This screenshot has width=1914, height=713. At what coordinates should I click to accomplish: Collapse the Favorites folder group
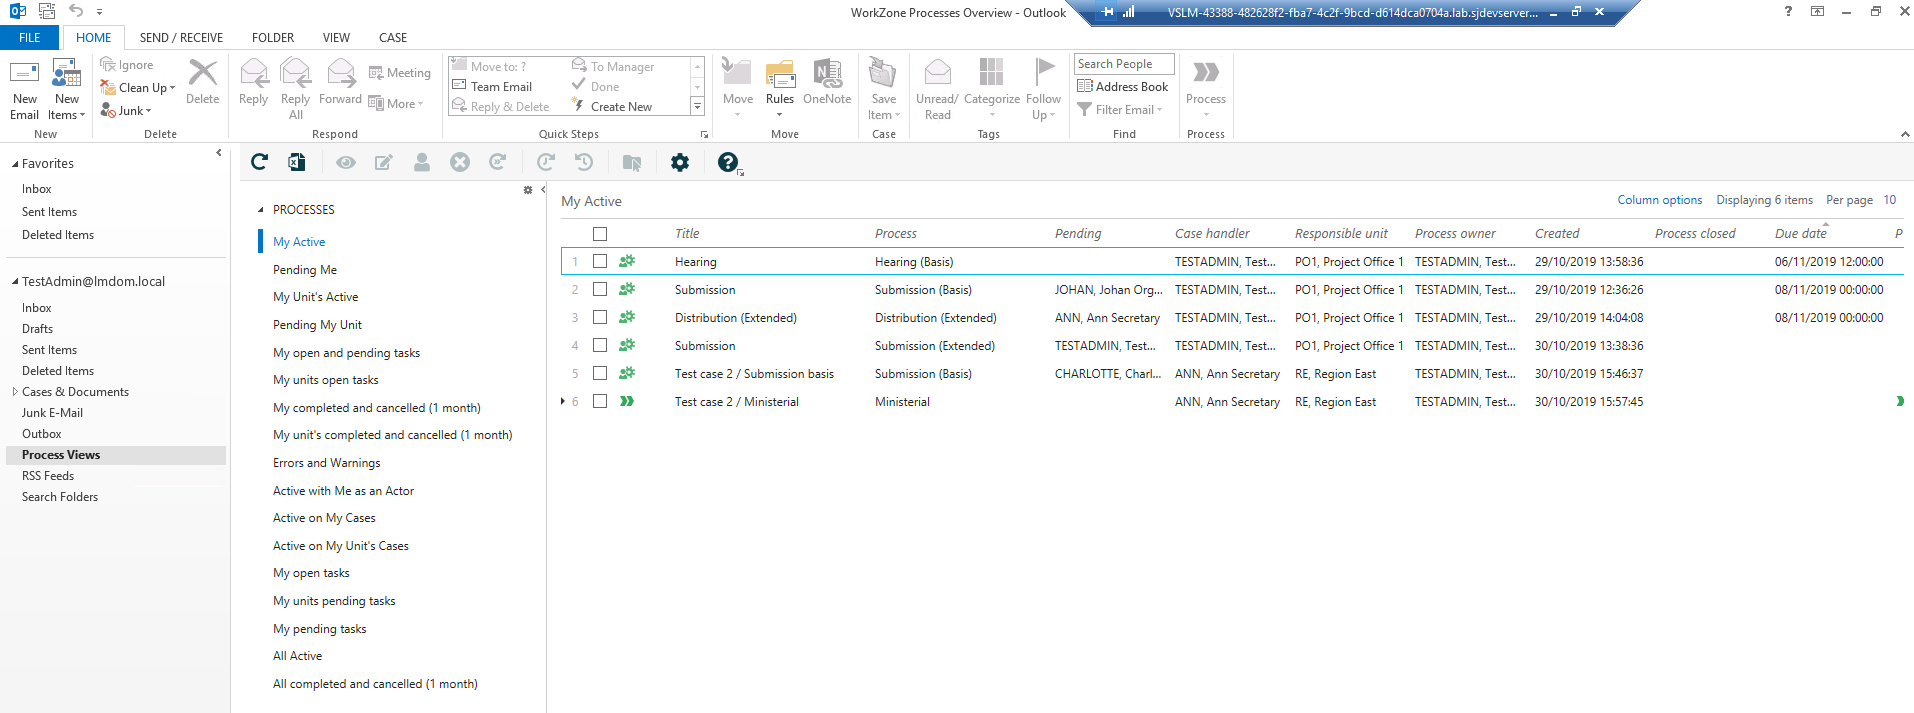coord(15,164)
